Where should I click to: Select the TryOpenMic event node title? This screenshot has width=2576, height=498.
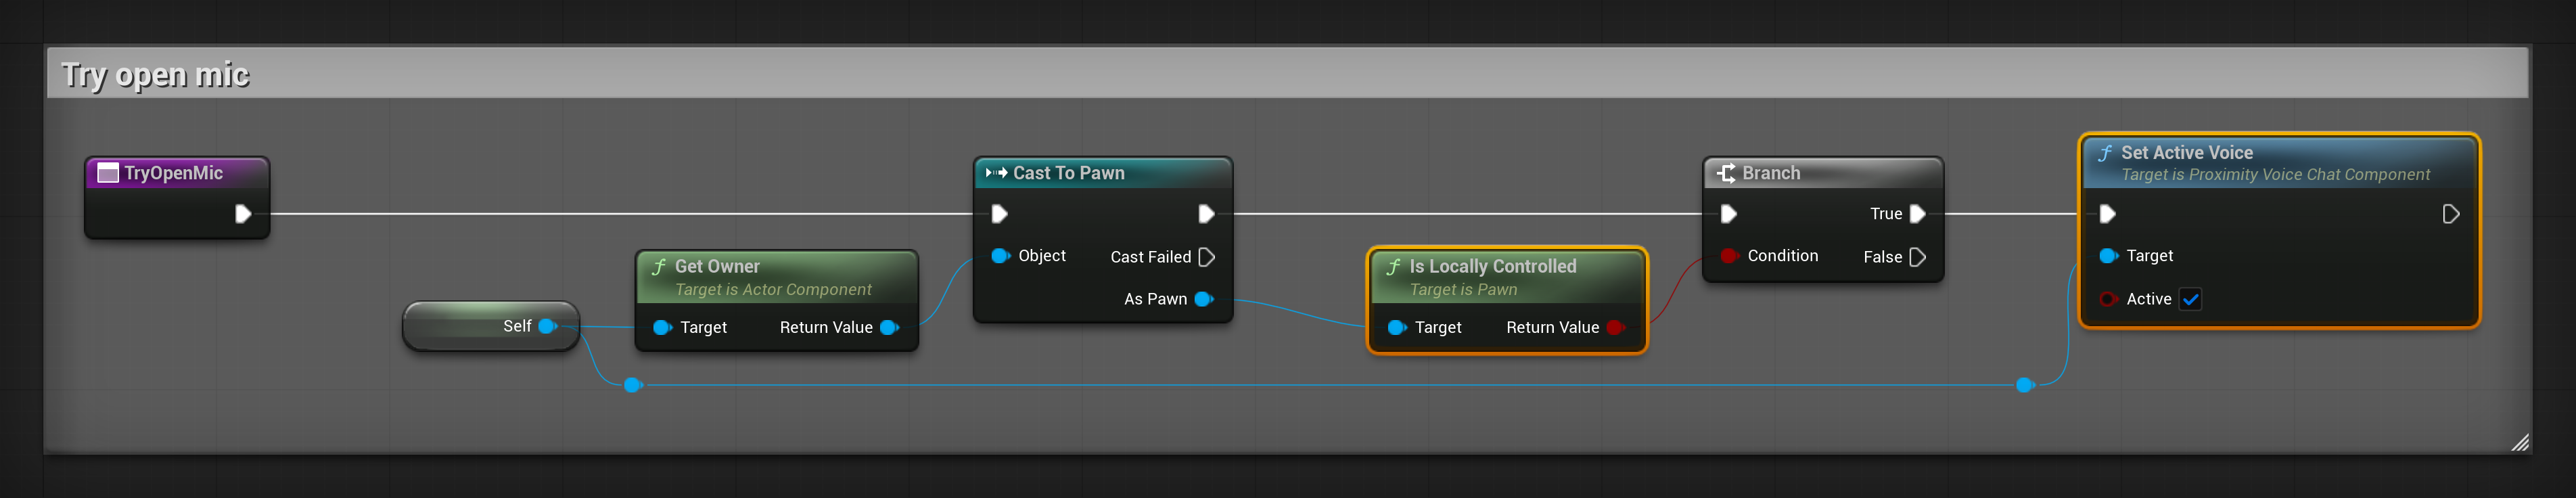pyautogui.click(x=174, y=173)
